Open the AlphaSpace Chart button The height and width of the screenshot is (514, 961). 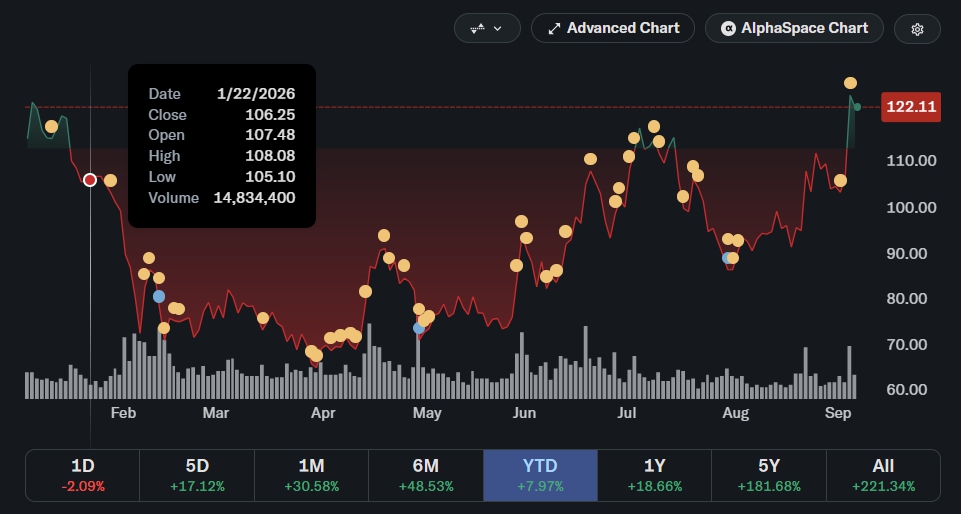pos(794,29)
